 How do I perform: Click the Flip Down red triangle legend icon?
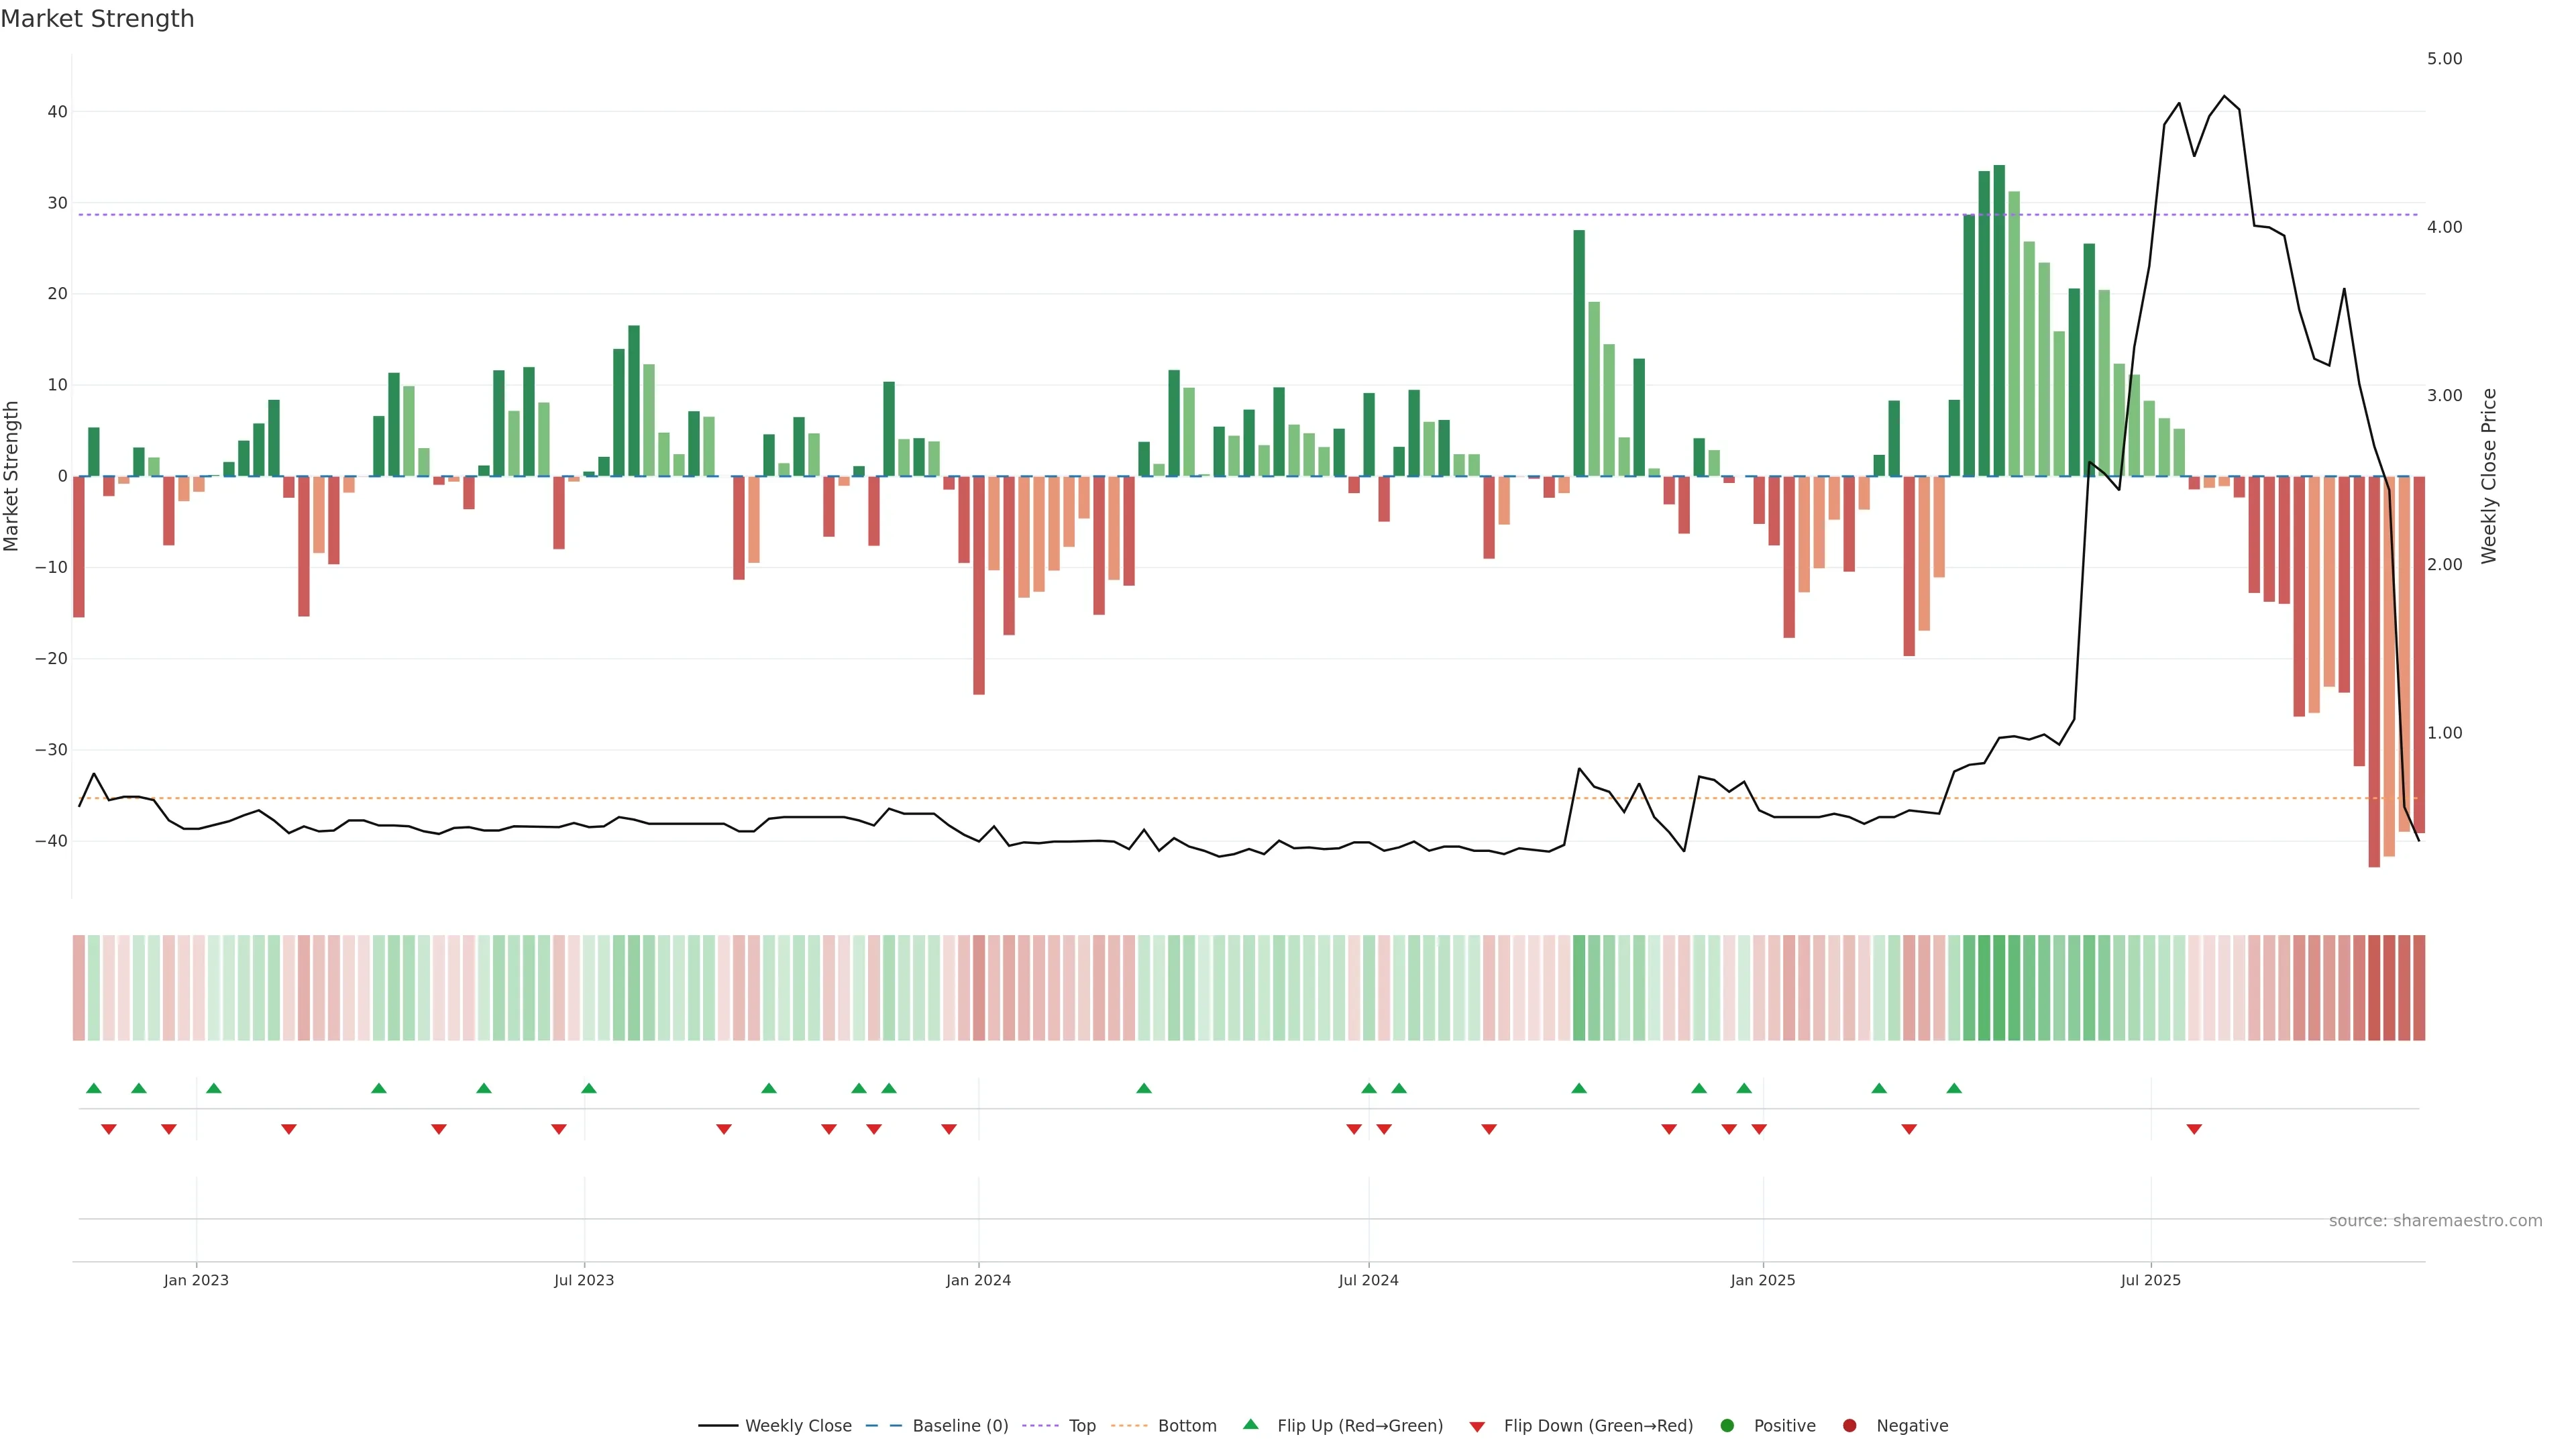pos(1477,1427)
